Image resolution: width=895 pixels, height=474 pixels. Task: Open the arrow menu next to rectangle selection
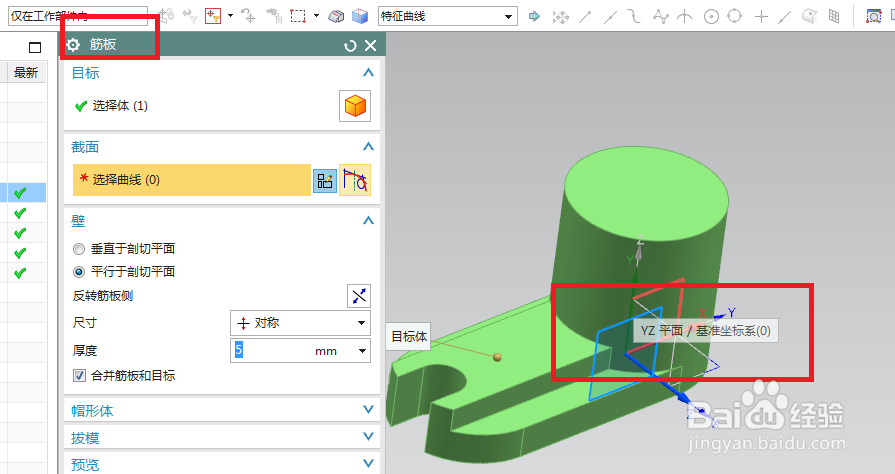[x=316, y=16]
